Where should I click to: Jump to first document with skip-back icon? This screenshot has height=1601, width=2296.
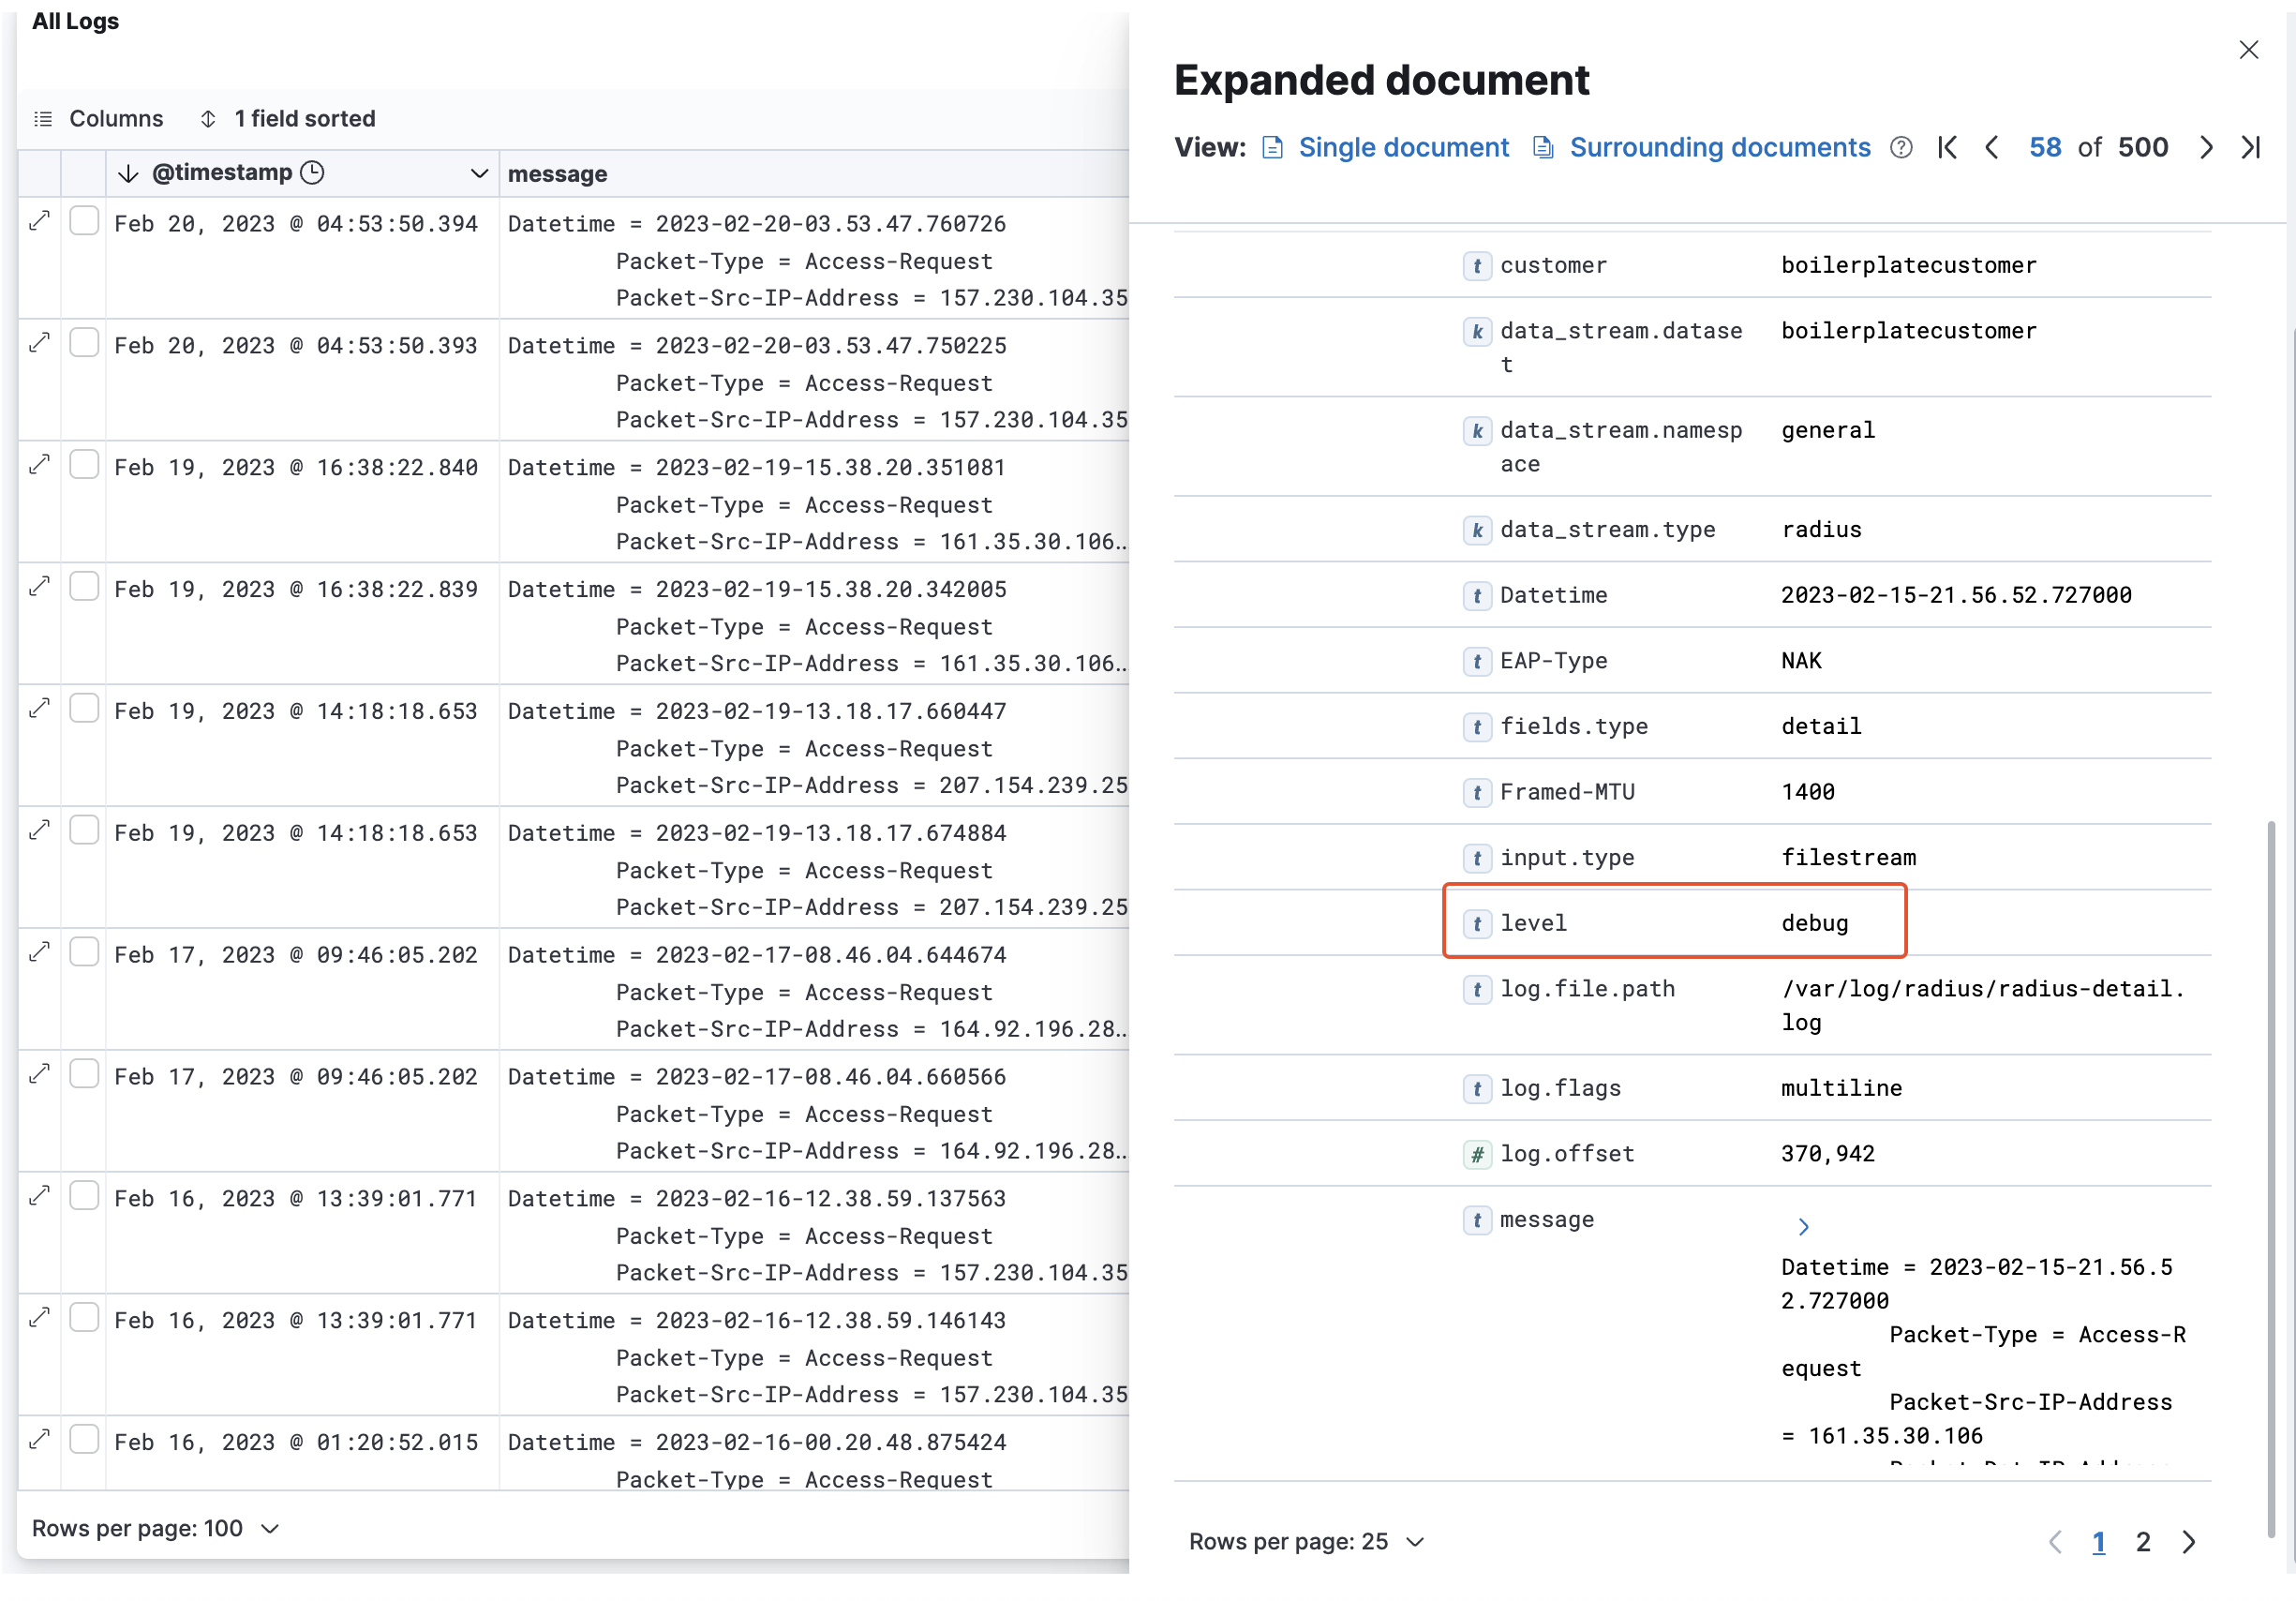click(1946, 148)
